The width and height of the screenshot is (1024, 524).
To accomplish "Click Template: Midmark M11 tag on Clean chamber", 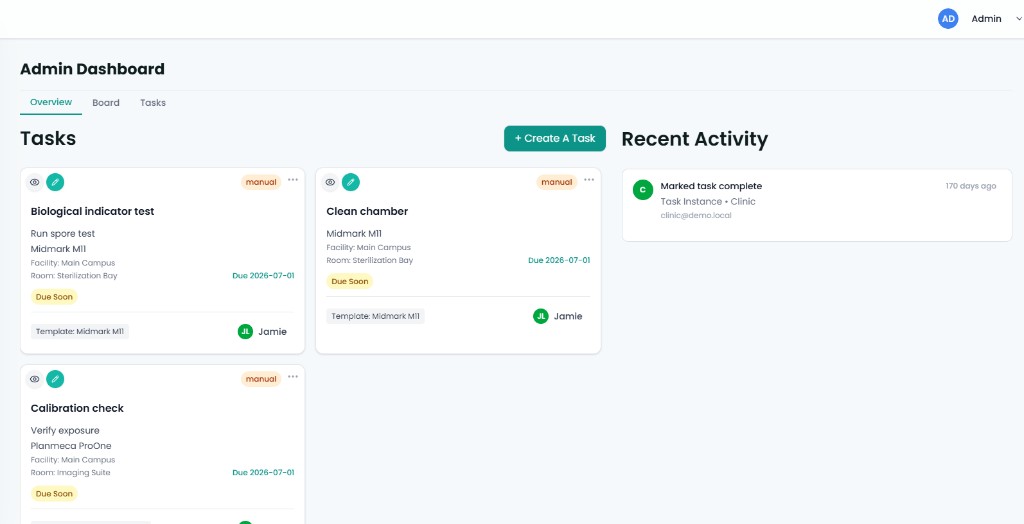I will click(376, 316).
